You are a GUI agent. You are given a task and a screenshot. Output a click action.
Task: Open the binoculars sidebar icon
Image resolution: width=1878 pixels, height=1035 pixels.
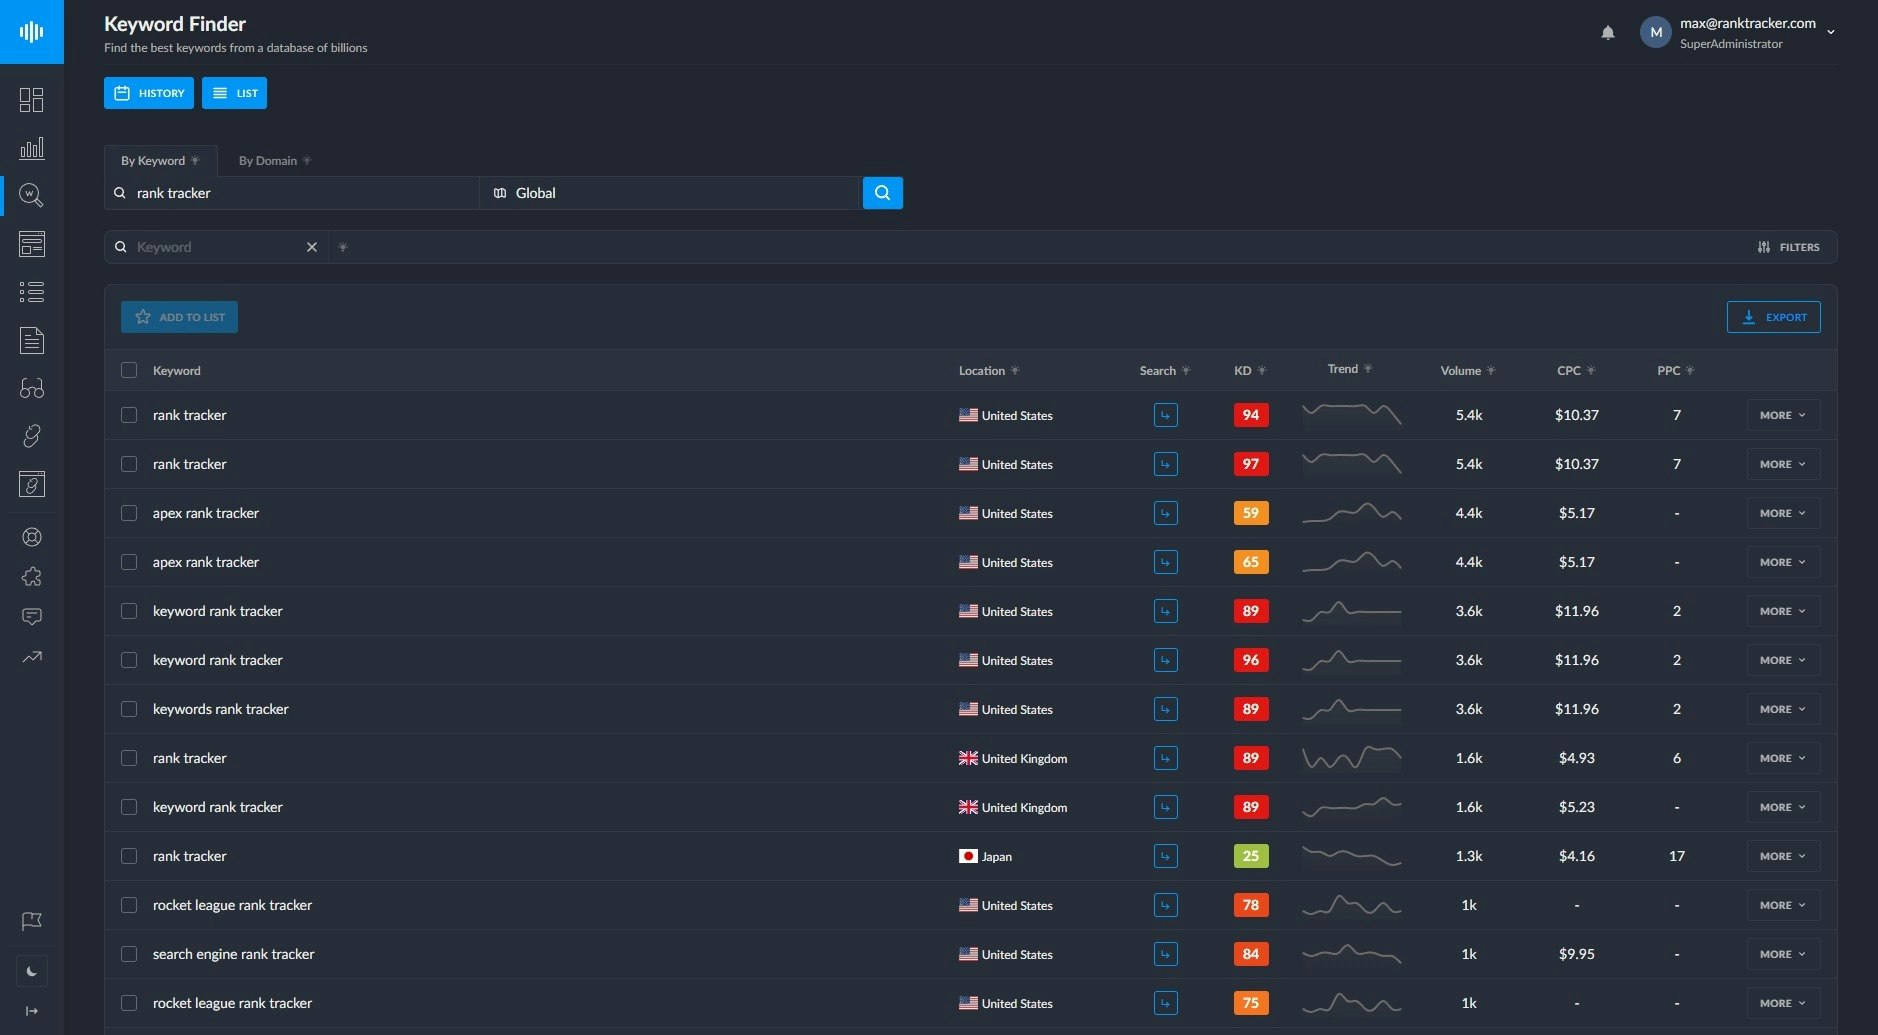pyautogui.click(x=32, y=388)
